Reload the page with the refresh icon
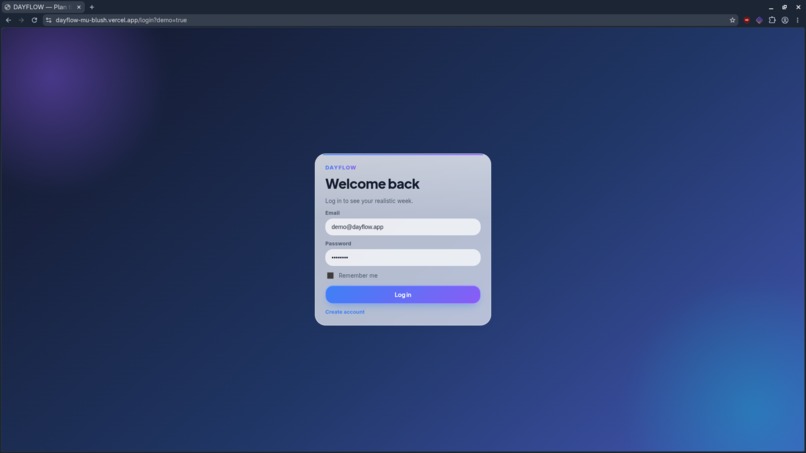806x453 pixels. pyautogui.click(x=34, y=20)
